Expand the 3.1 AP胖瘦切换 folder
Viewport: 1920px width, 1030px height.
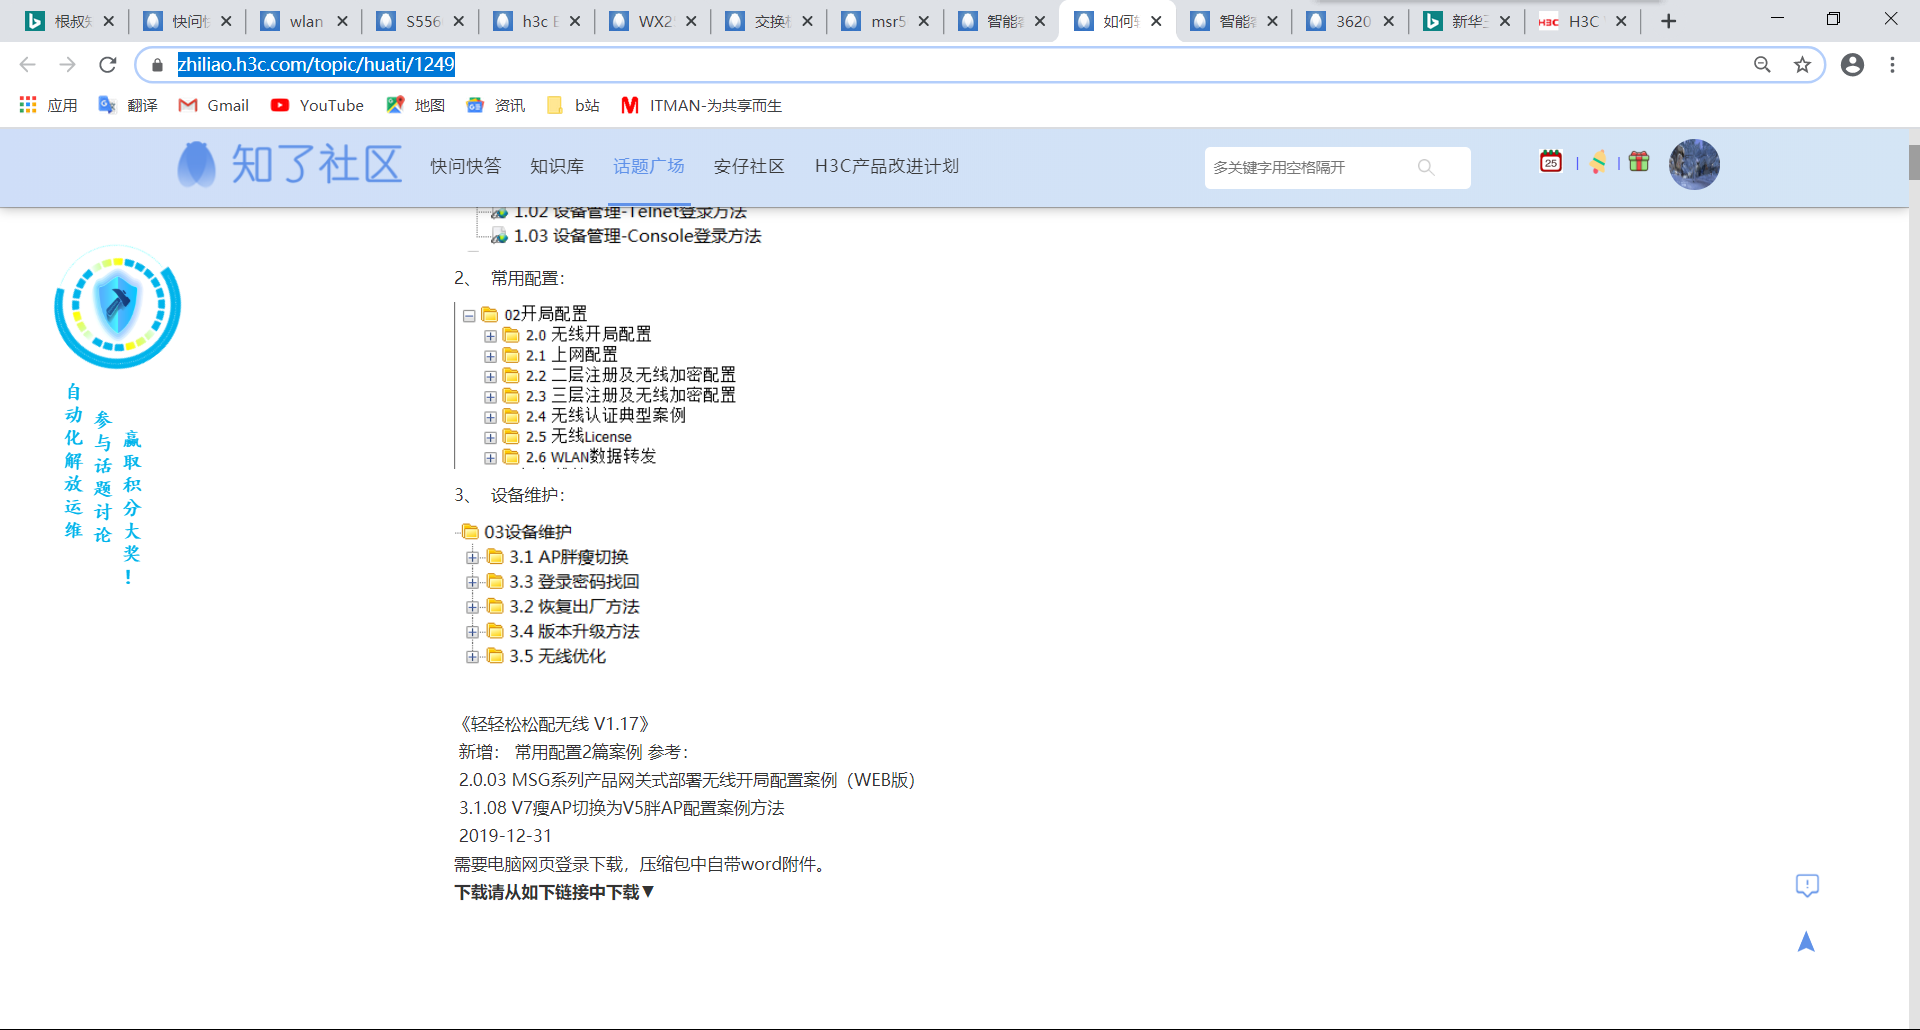click(x=472, y=557)
